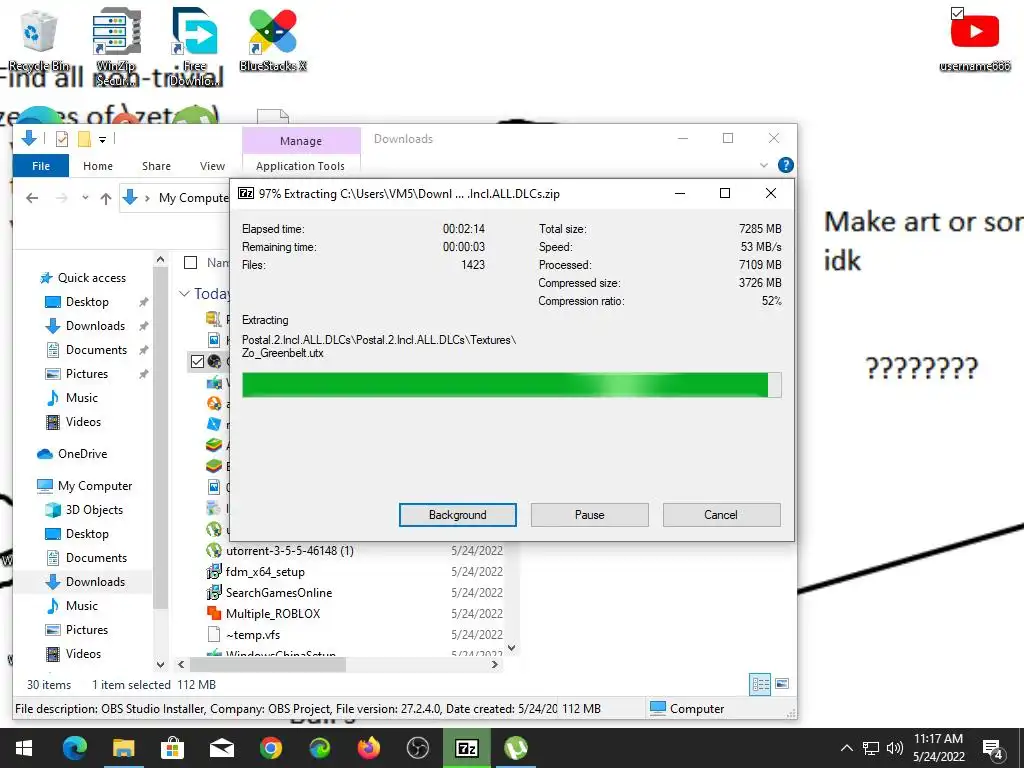This screenshot has width=1024, height=768.
Task: Click the Properties quick access toolbar icon
Action: (x=62, y=138)
